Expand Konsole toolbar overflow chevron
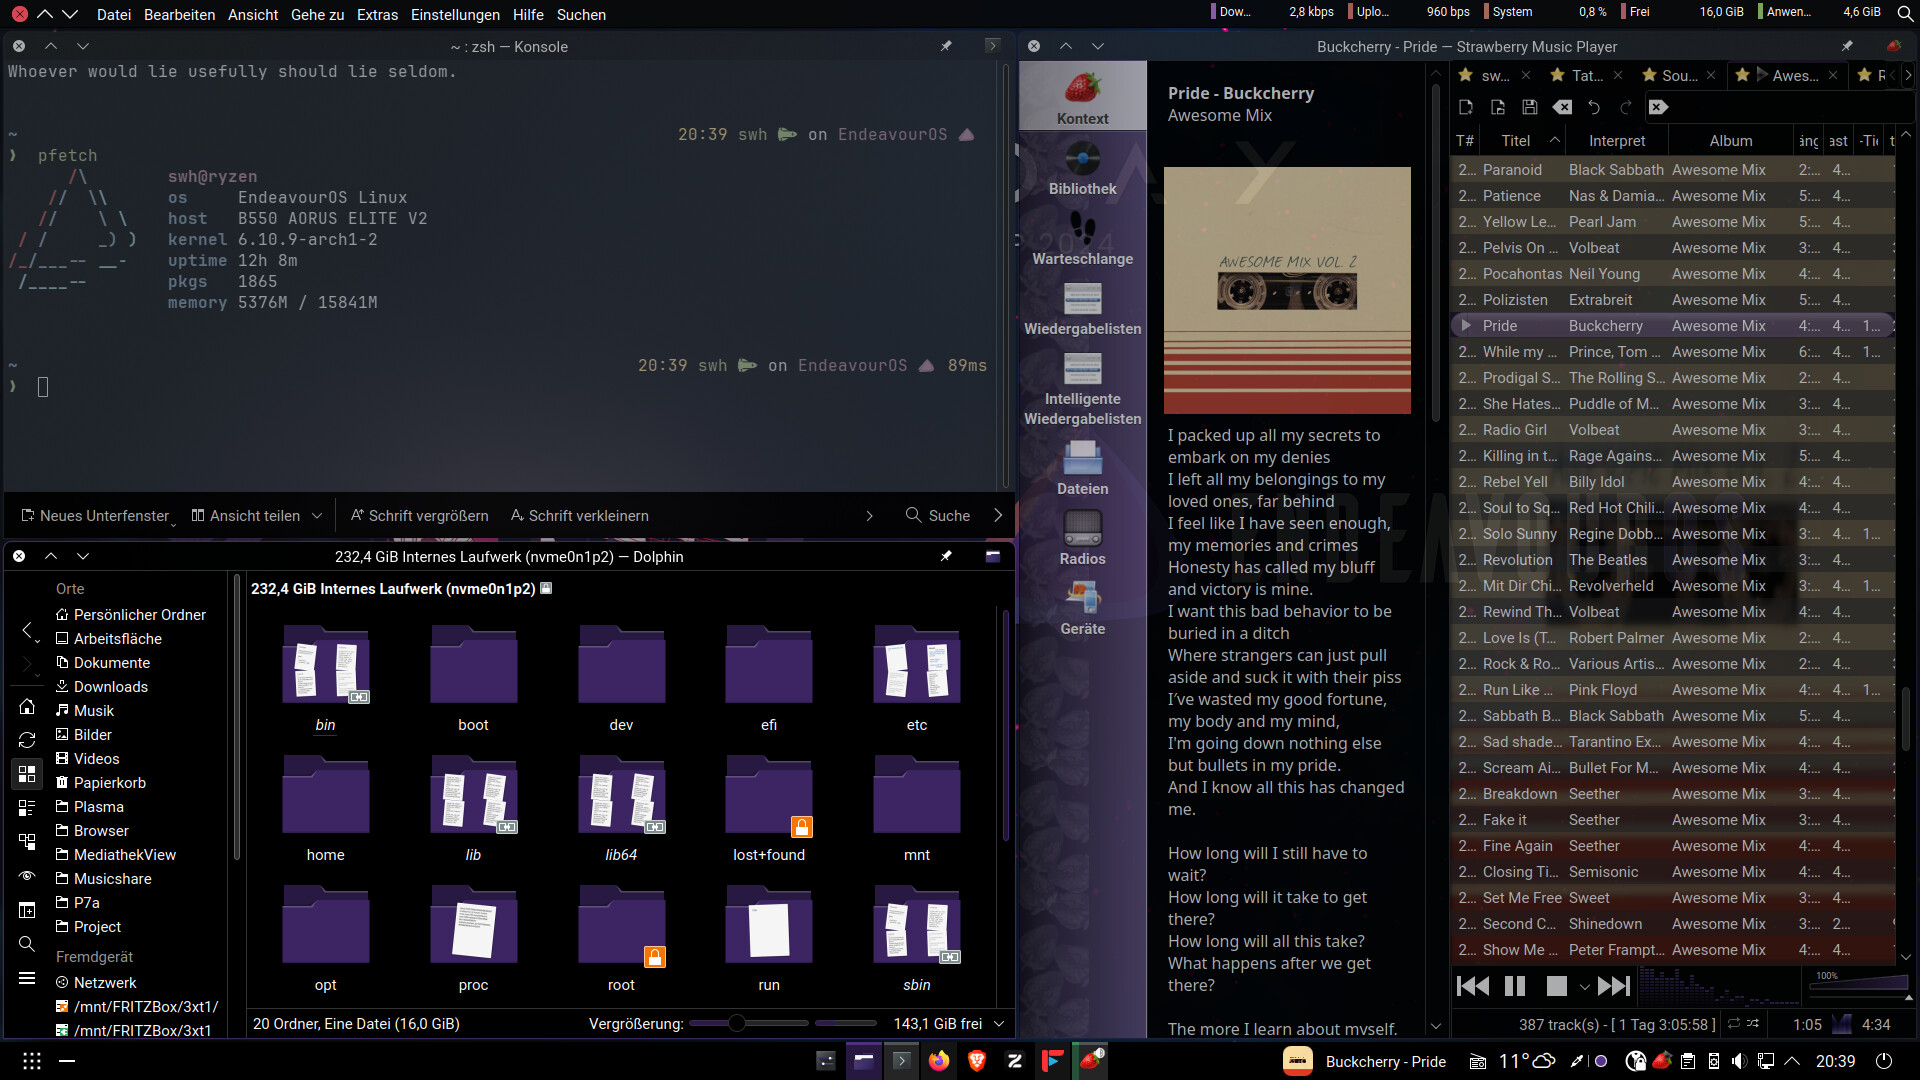 [869, 516]
